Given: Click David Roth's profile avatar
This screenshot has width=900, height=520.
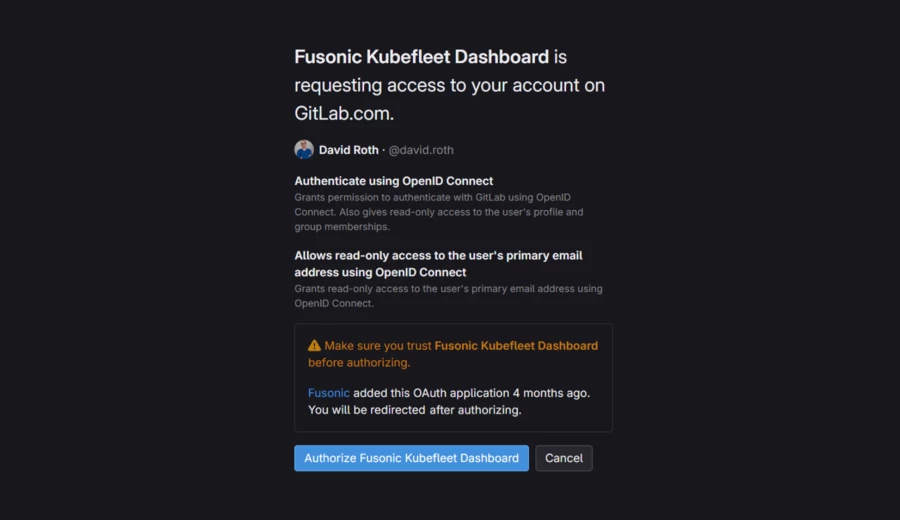Looking at the screenshot, I should pos(304,150).
